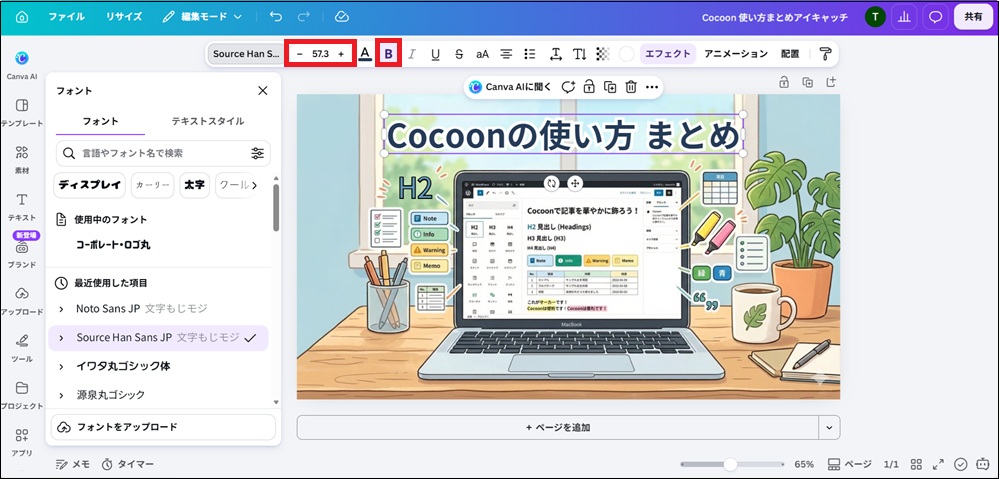Click white color circle in toolbar
This screenshot has height=479, width=1000.
point(627,54)
